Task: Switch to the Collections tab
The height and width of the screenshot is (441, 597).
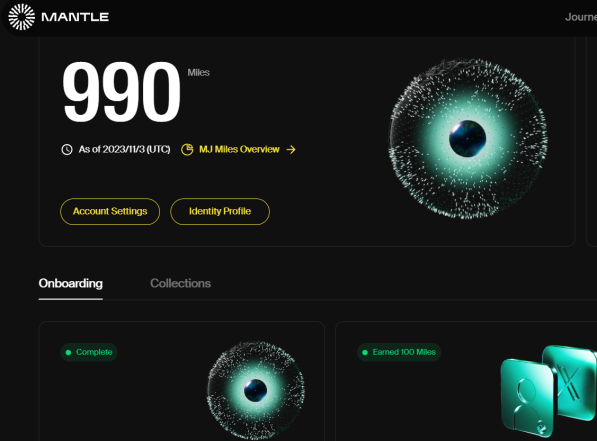Action: tap(180, 283)
